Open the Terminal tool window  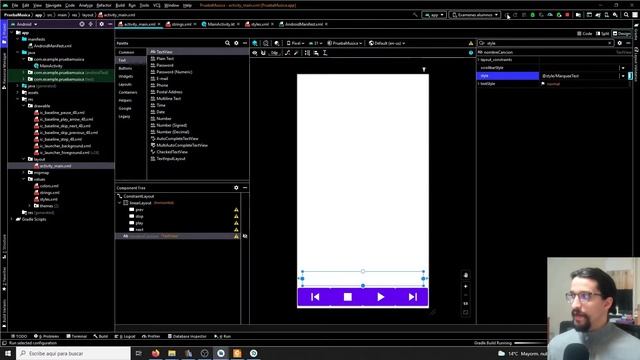click(x=76, y=336)
